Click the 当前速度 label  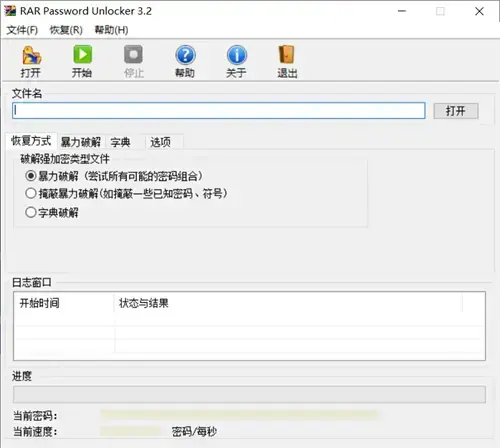(35, 432)
